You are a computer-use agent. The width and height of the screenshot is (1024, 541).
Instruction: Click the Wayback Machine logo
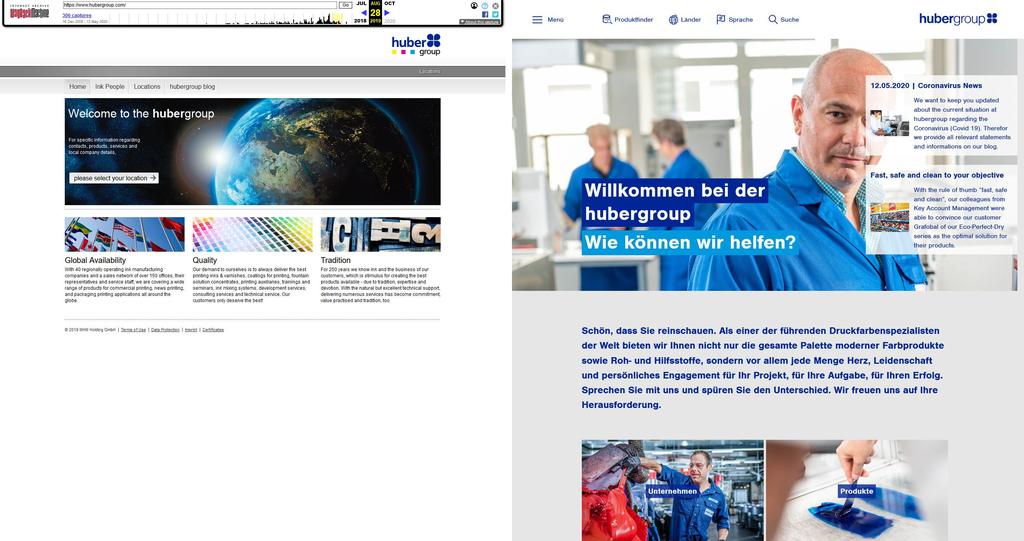pyautogui.click(x=30, y=11)
